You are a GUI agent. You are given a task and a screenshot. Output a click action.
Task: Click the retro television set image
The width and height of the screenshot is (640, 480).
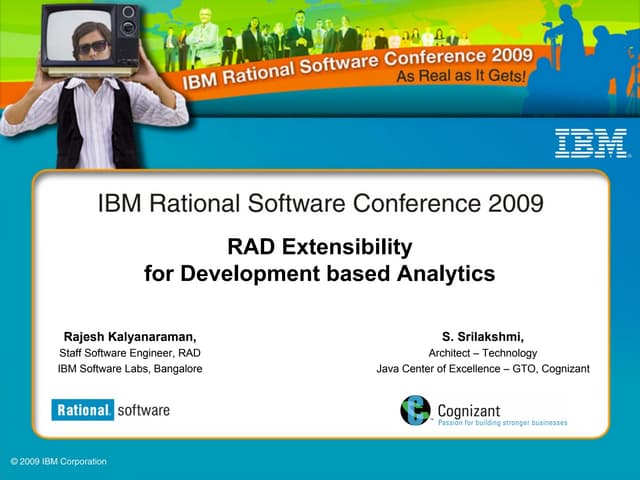[92, 35]
